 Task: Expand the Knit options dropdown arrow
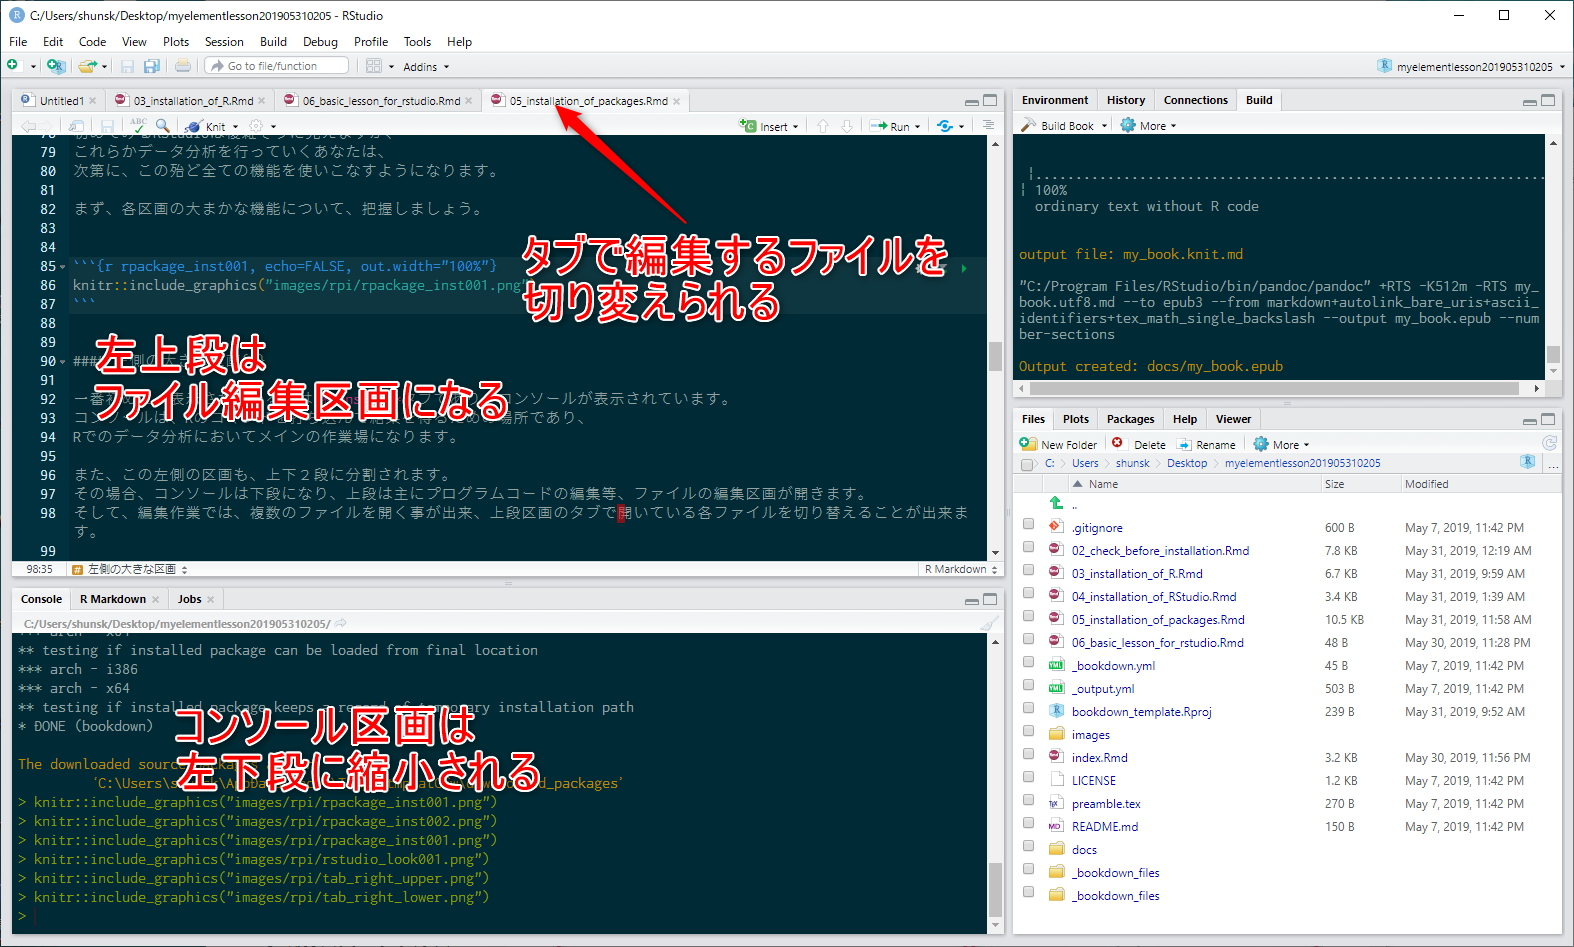pyautogui.click(x=236, y=127)
